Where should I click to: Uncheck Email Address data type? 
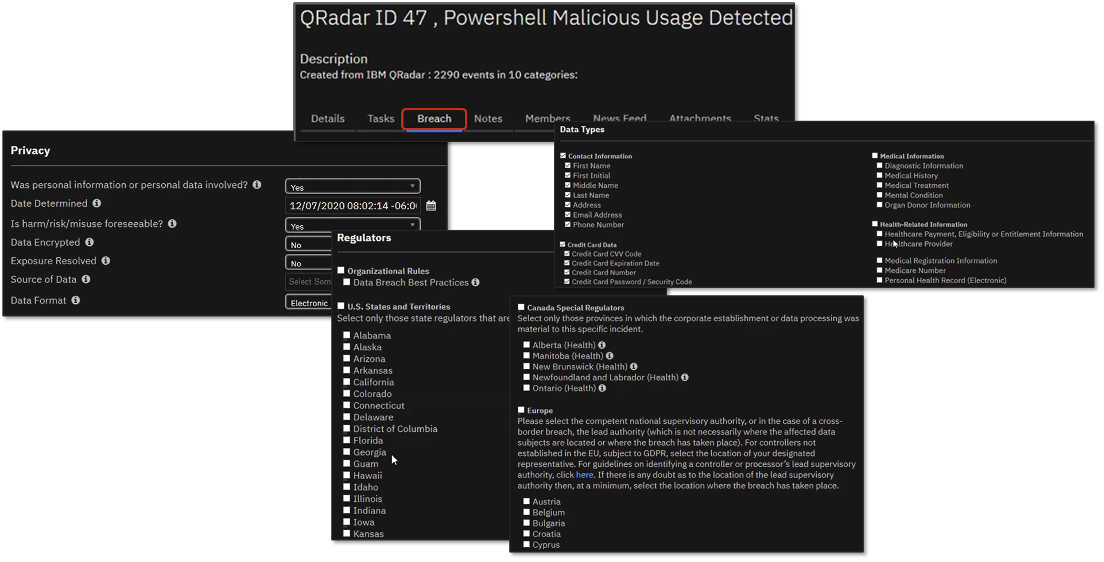coord(567,215)
